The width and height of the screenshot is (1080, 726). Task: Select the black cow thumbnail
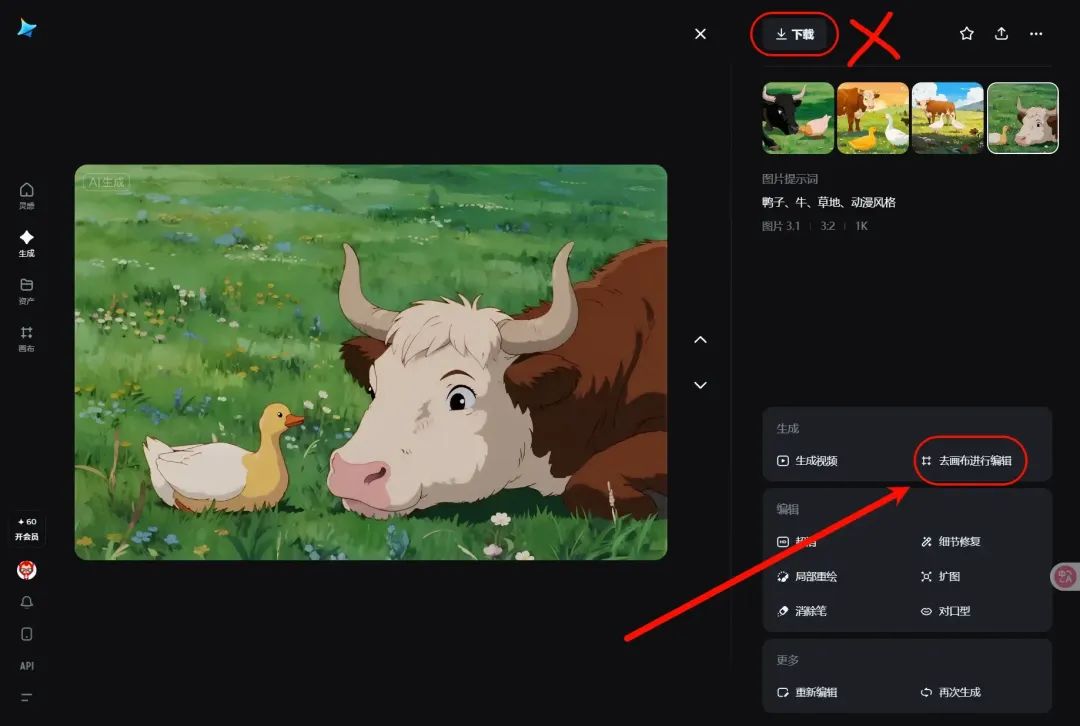(x=798, y=118)
